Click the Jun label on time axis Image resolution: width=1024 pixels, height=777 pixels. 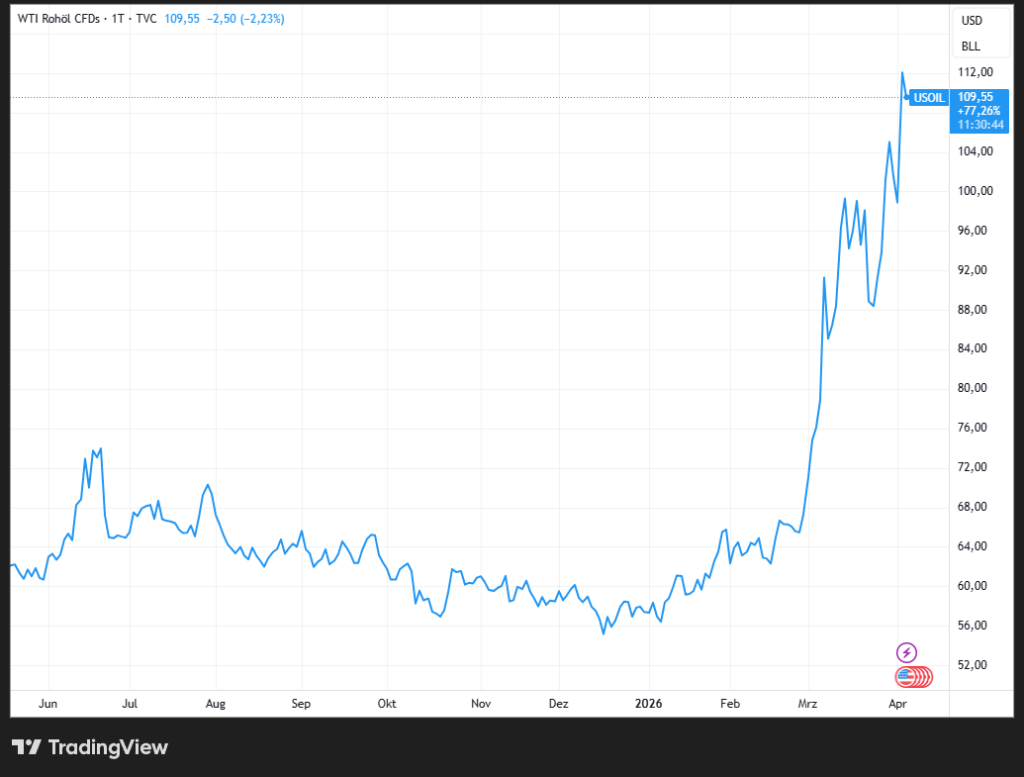pyautogui.click(x=47, y=704)
